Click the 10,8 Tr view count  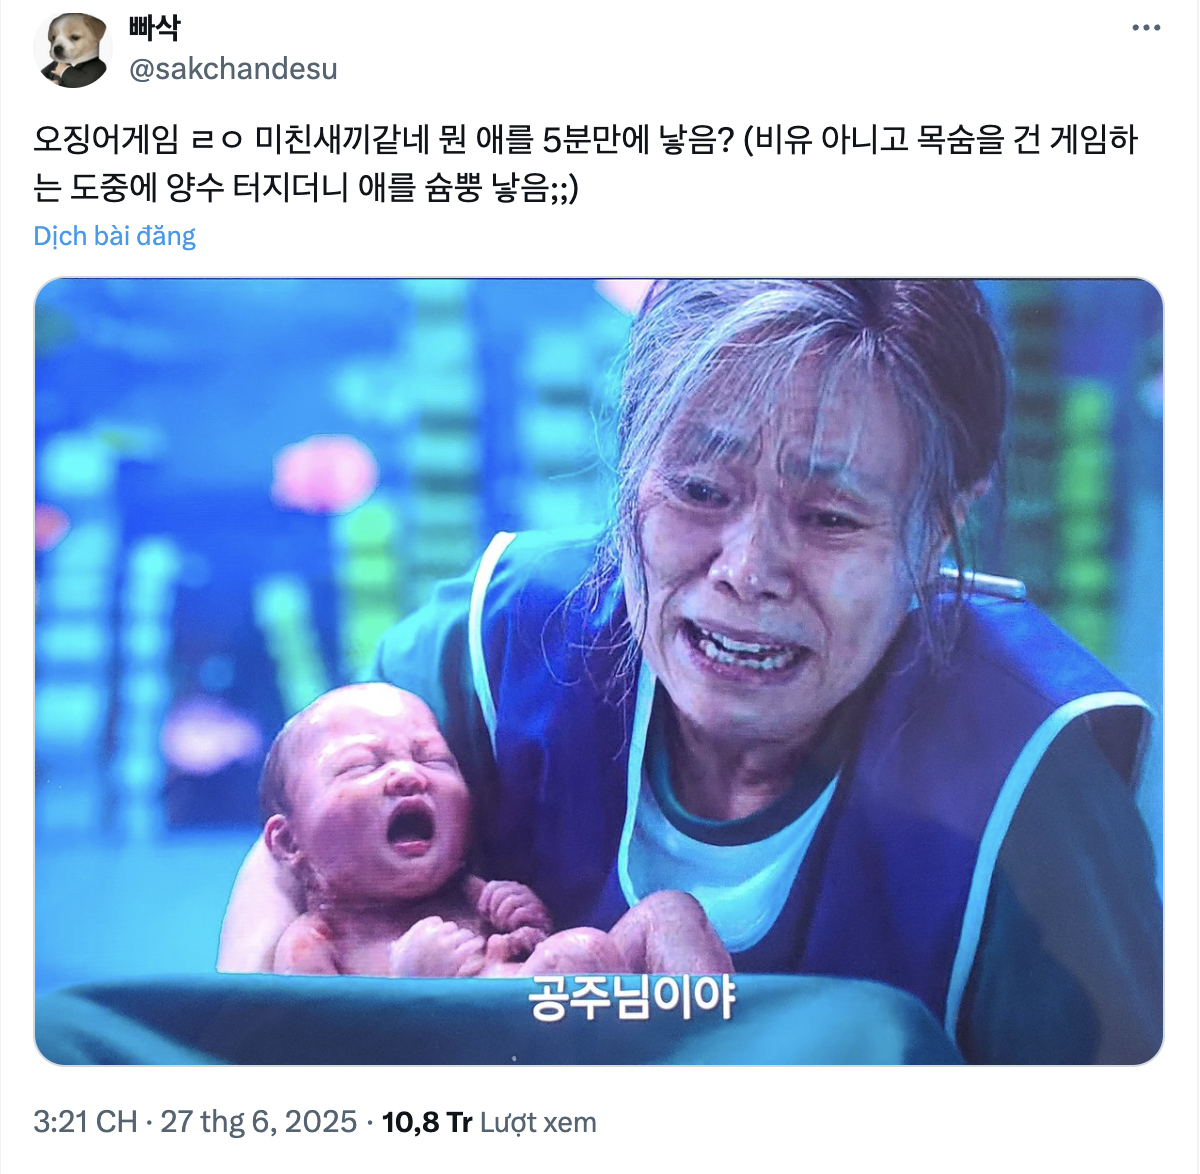(x=427, y=1122)
